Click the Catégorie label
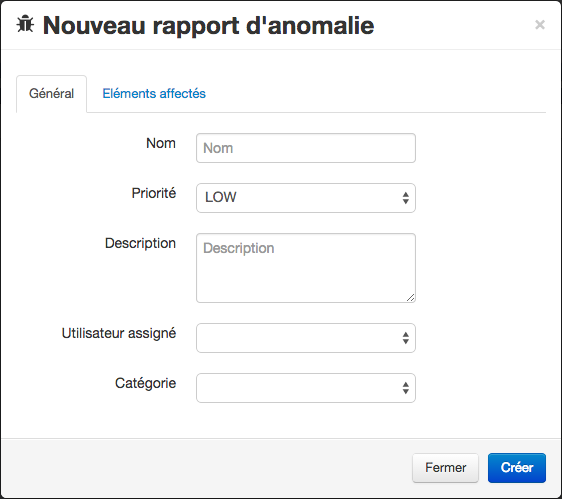This screenshot has height=499, width=562. coord(146,383)
